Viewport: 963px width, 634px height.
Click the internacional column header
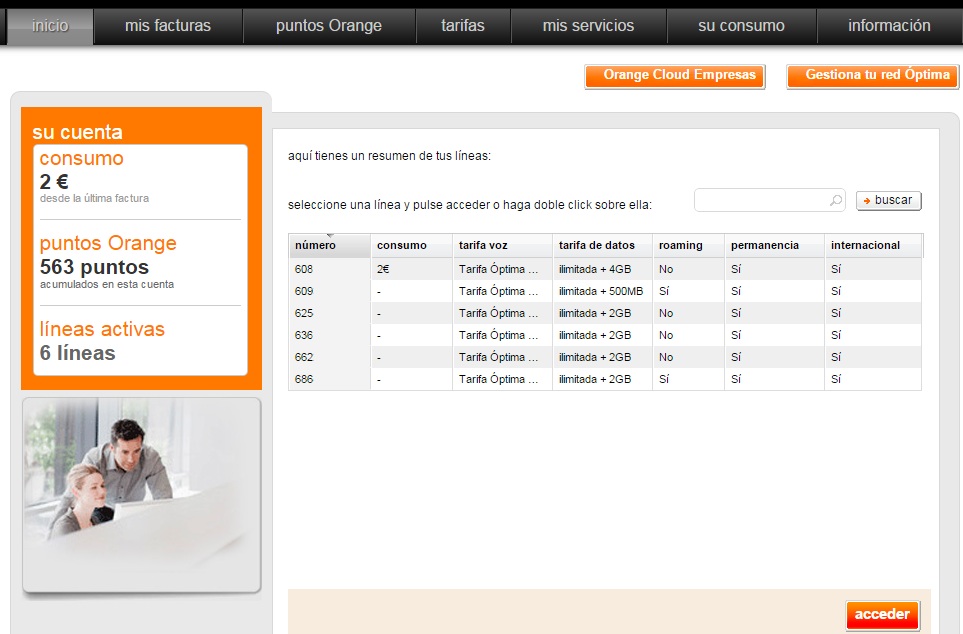[873, 245]
